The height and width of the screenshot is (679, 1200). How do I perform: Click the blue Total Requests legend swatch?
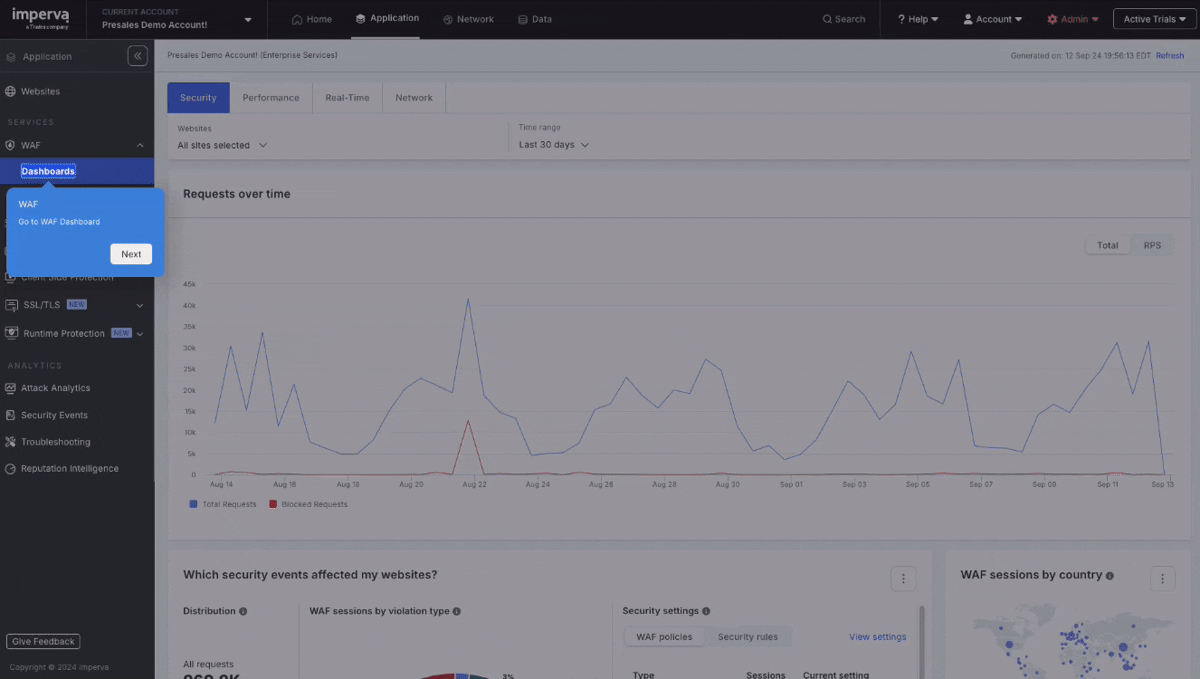click(x=193, y=505)
